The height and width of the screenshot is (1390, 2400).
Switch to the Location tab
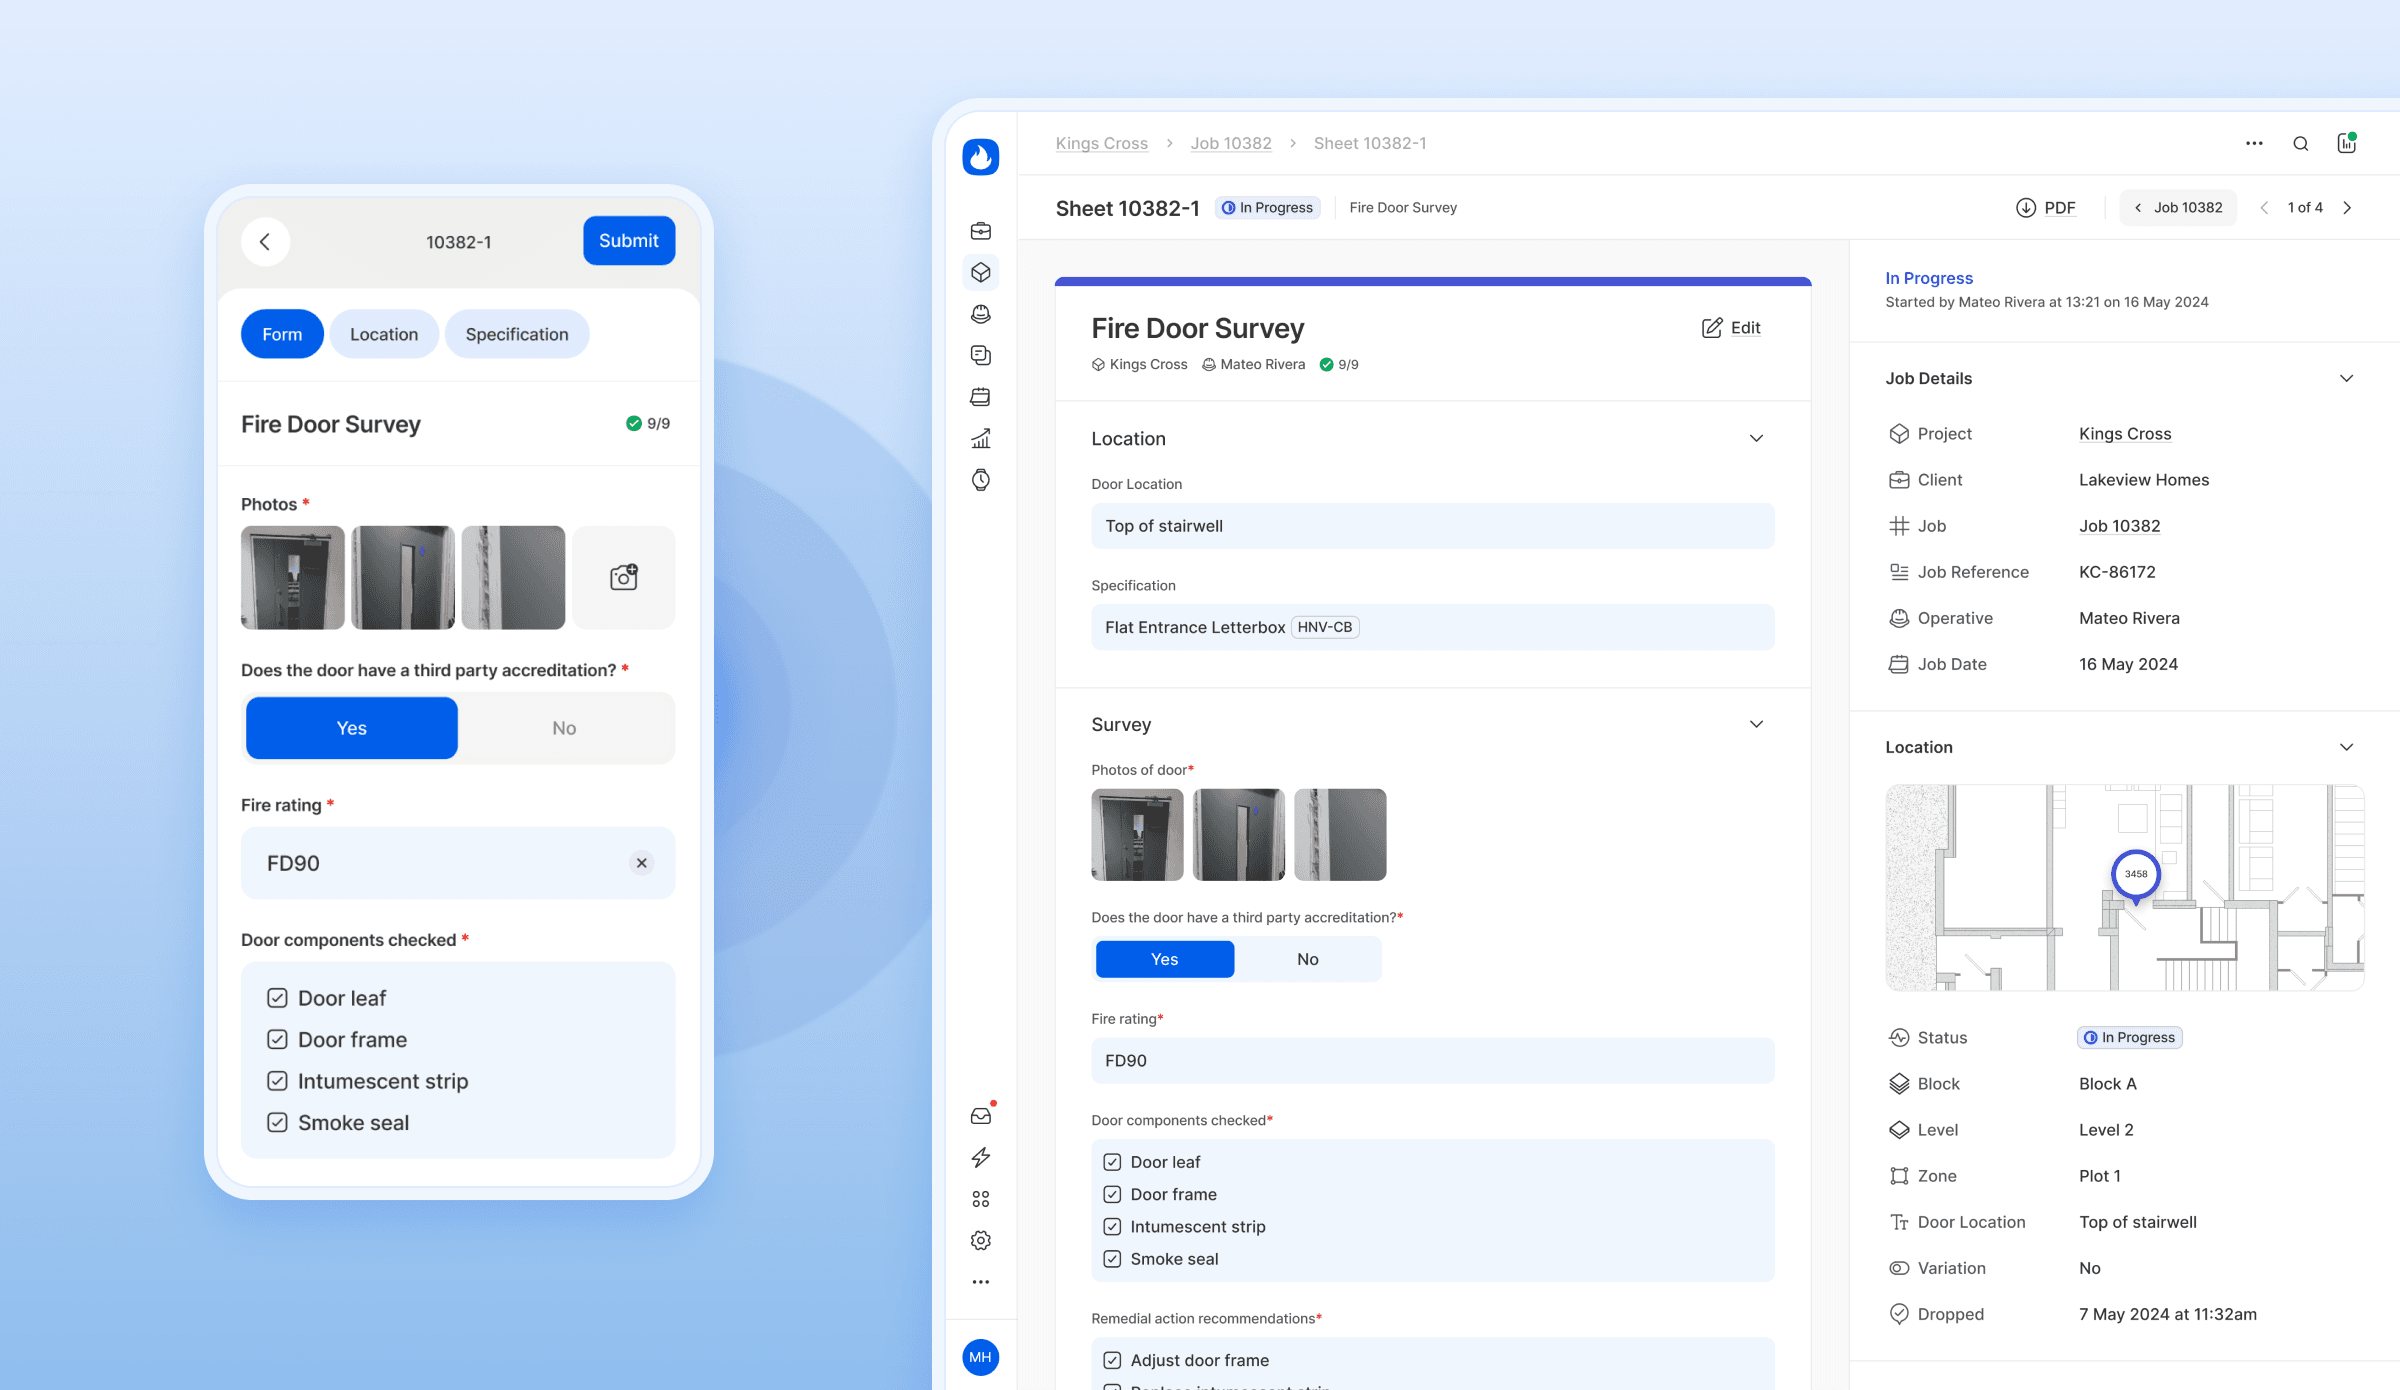click(384, 333)
